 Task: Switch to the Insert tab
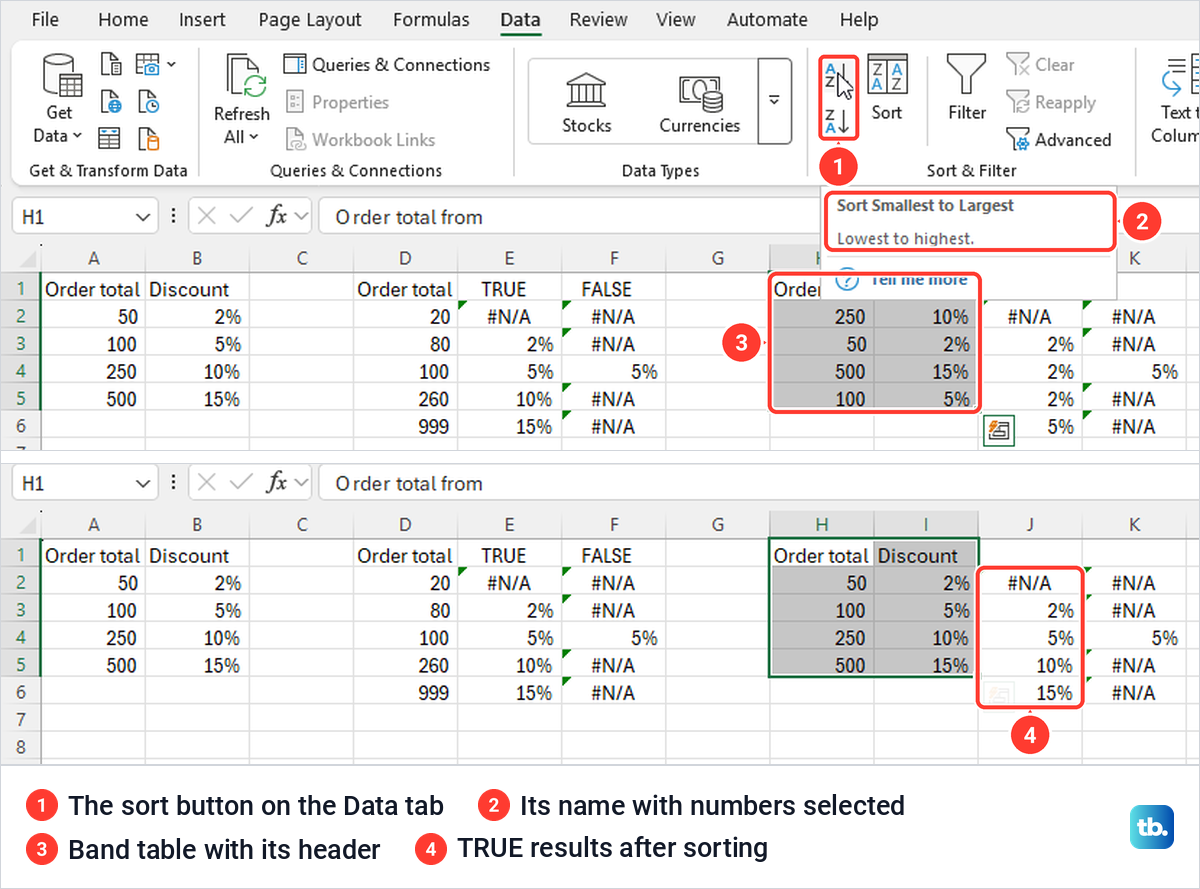point(202,20)
